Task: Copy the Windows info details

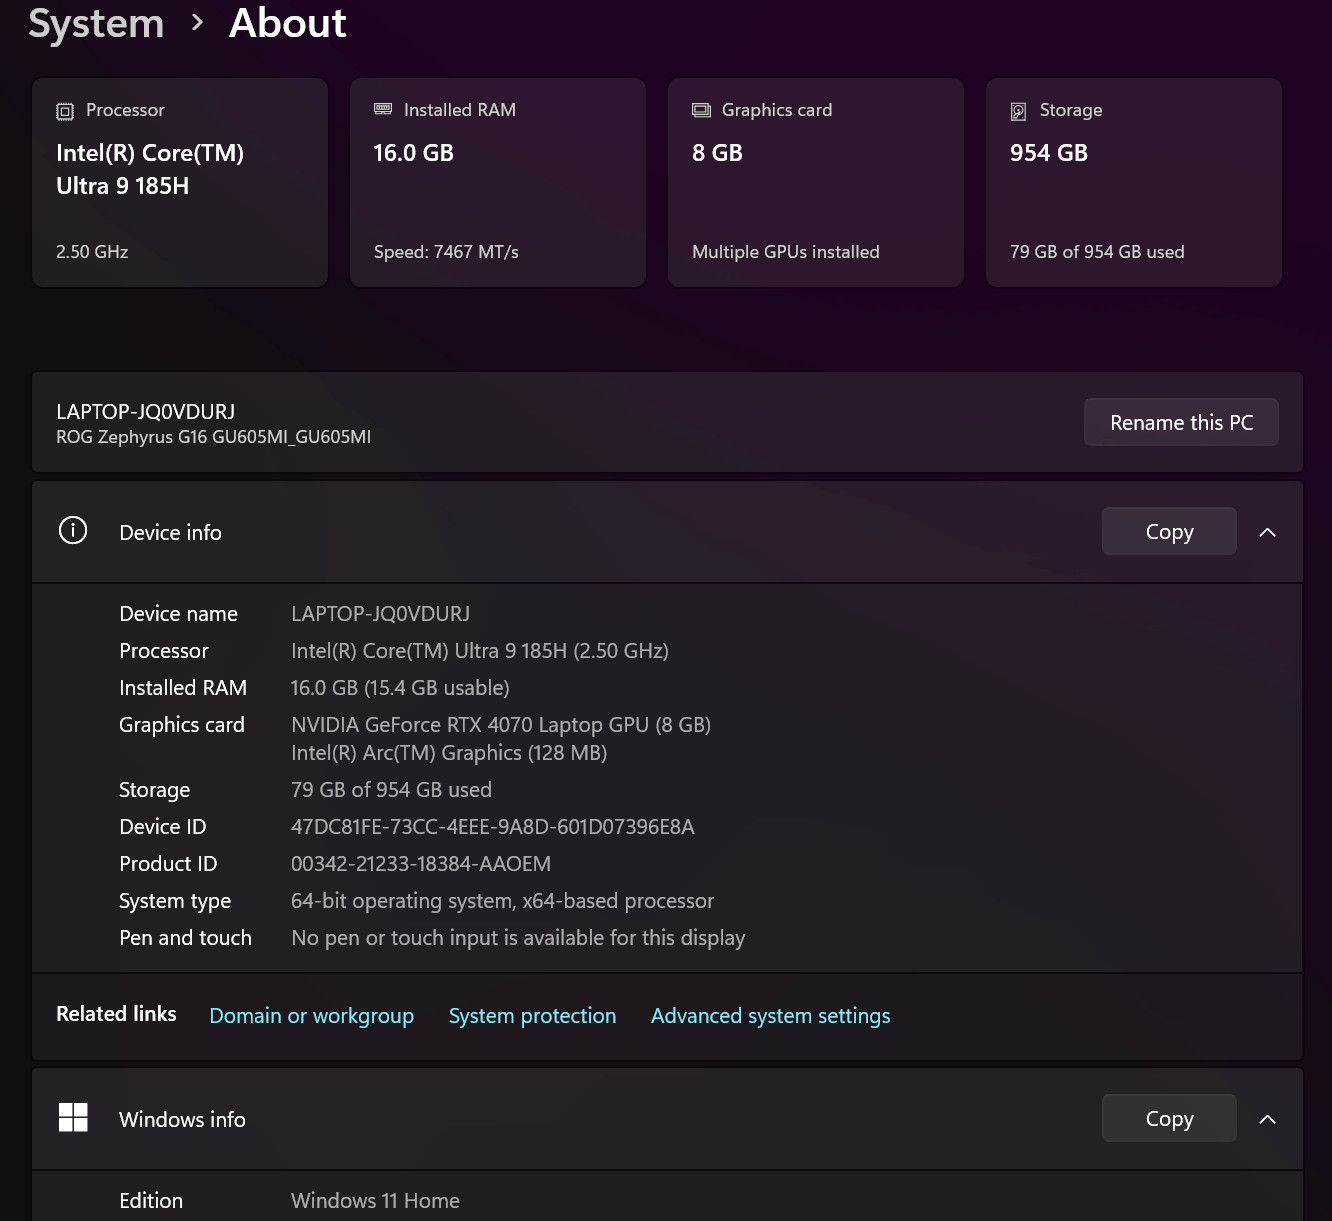Action: coord(1169,1118)
